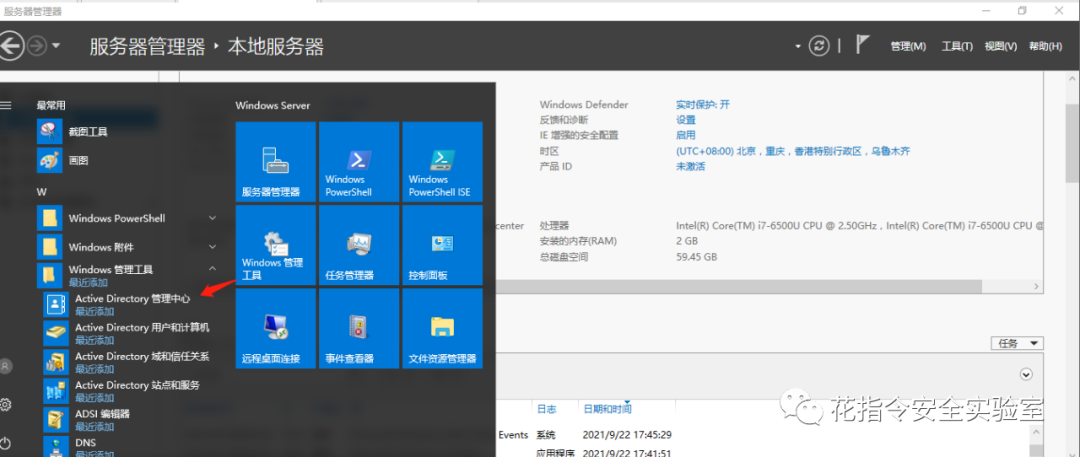
Task: Open the 视图(V) menu
Action: coord(1001,46)
